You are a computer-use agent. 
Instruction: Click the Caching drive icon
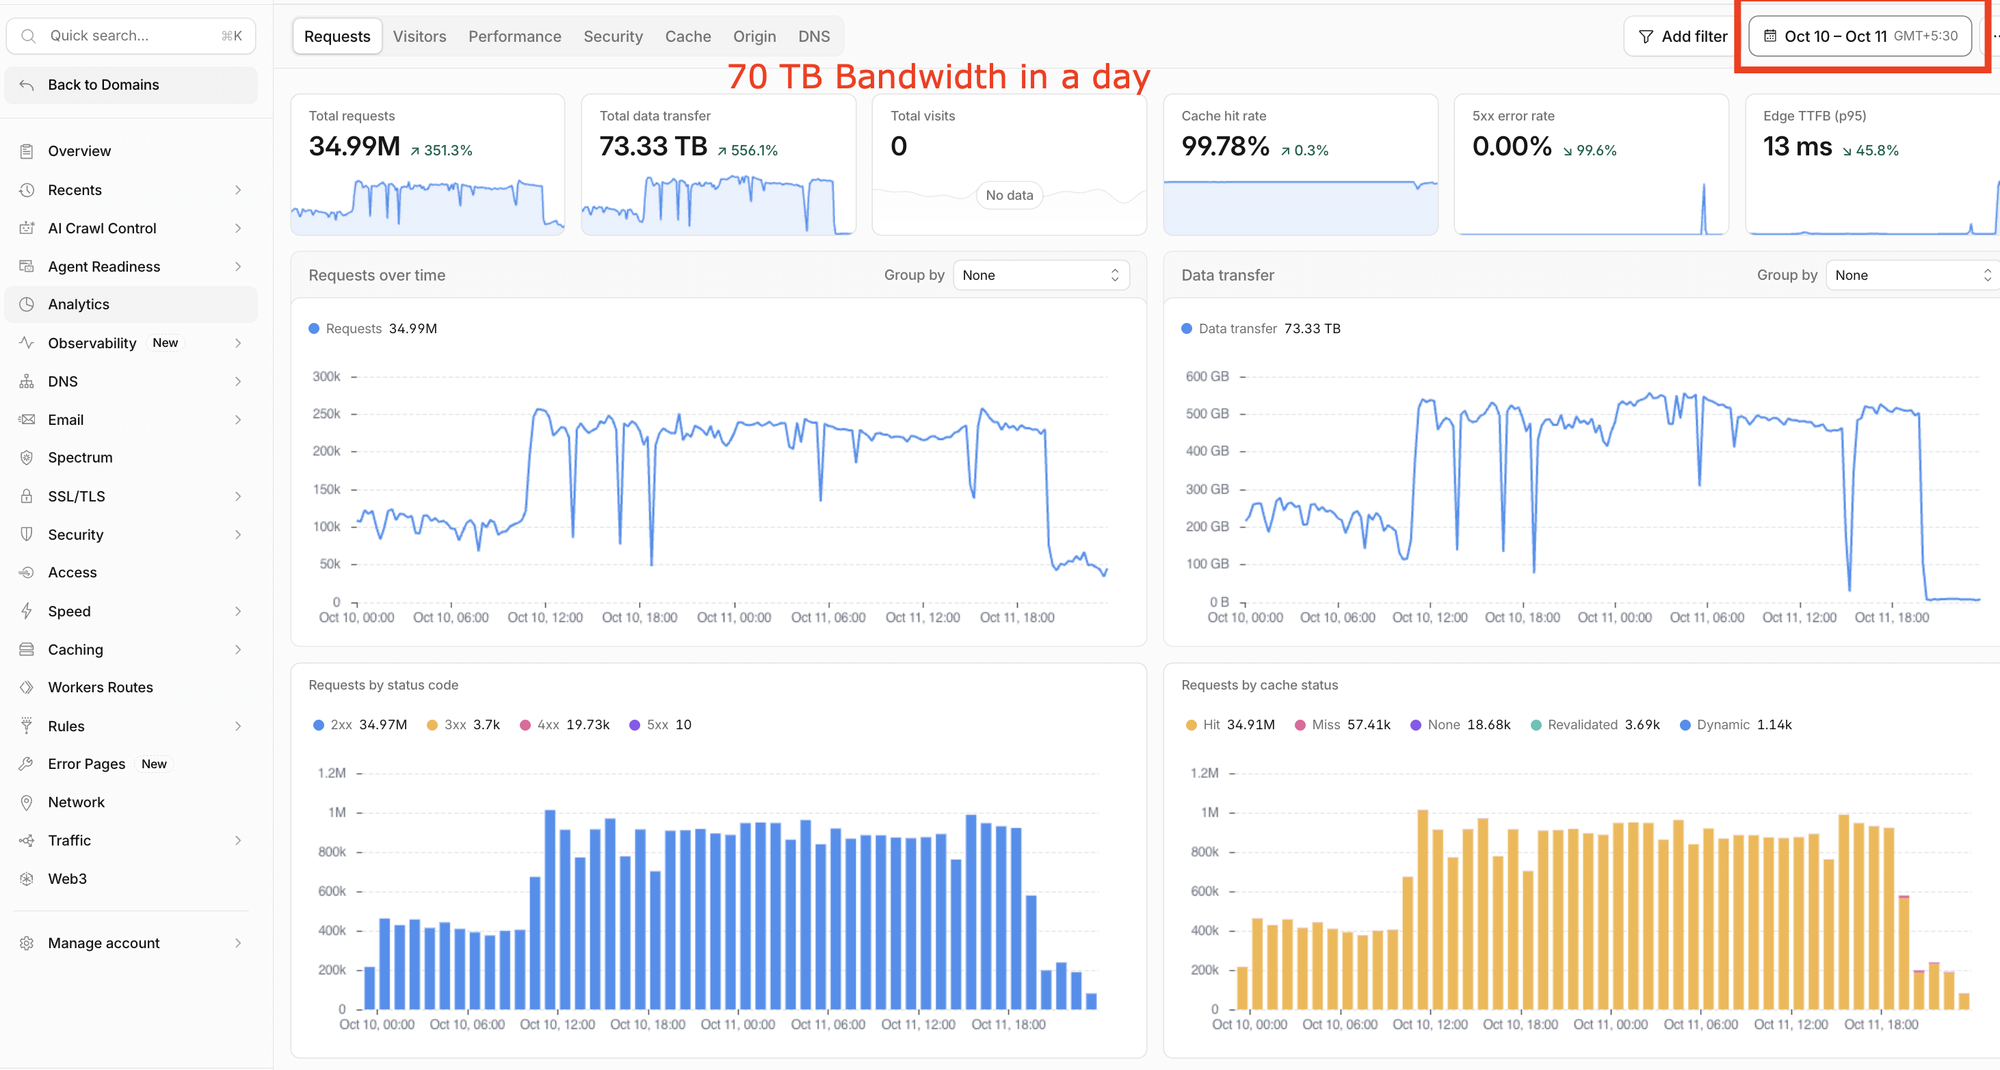[x=27, y=649]
